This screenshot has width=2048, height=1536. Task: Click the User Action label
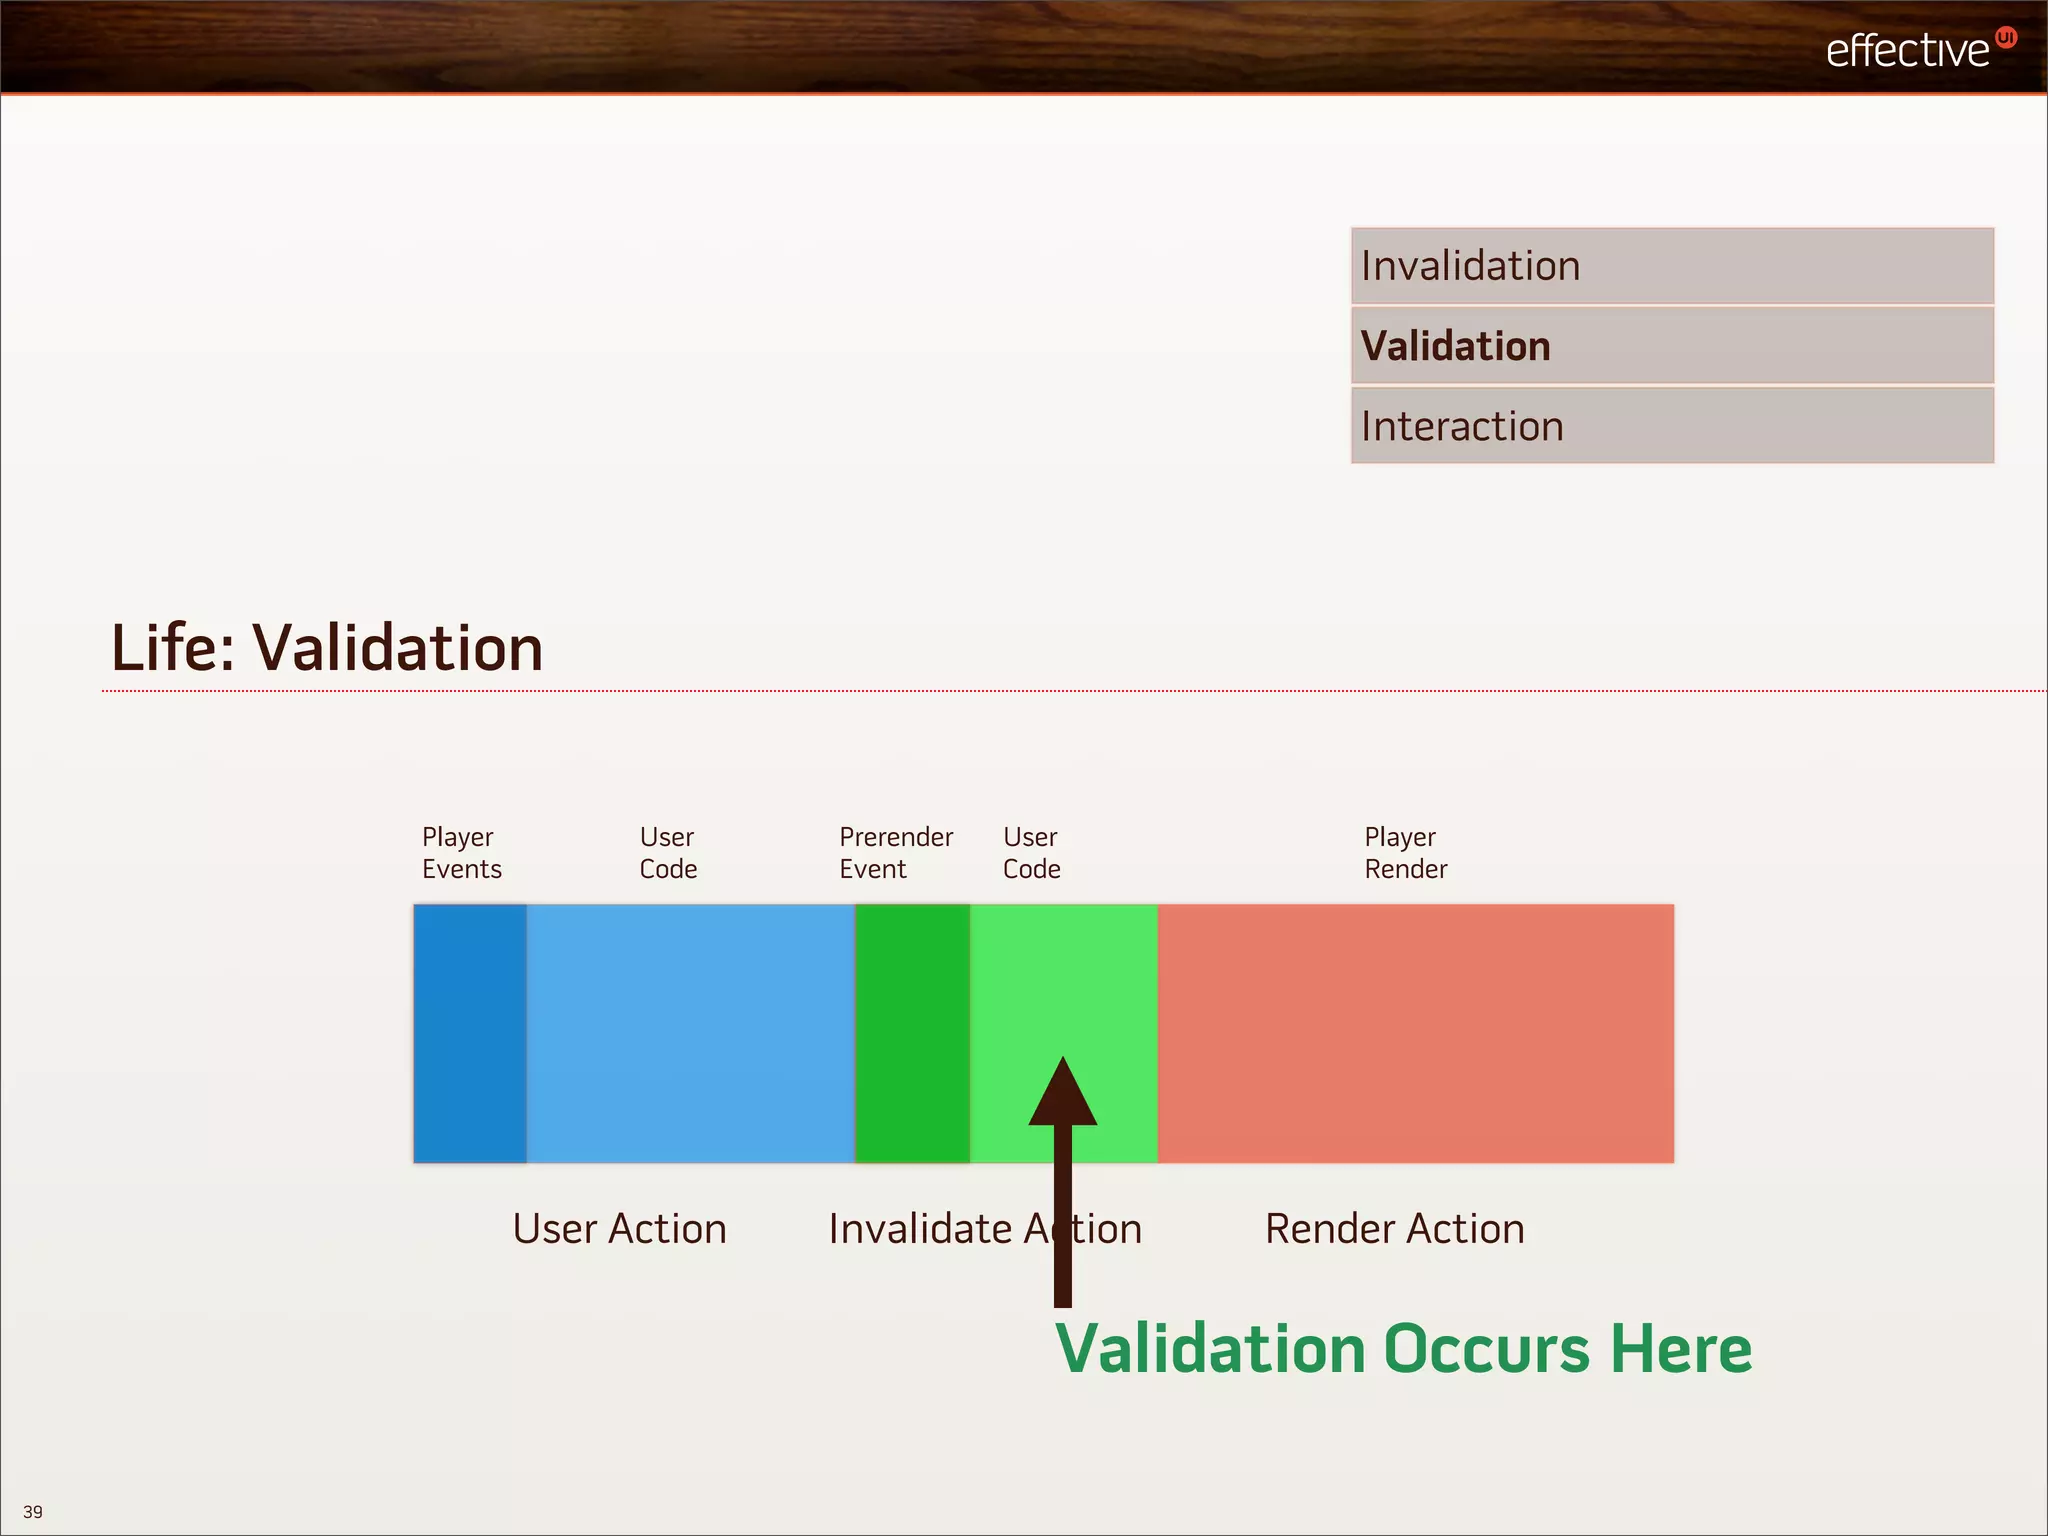click(619, 1229)
